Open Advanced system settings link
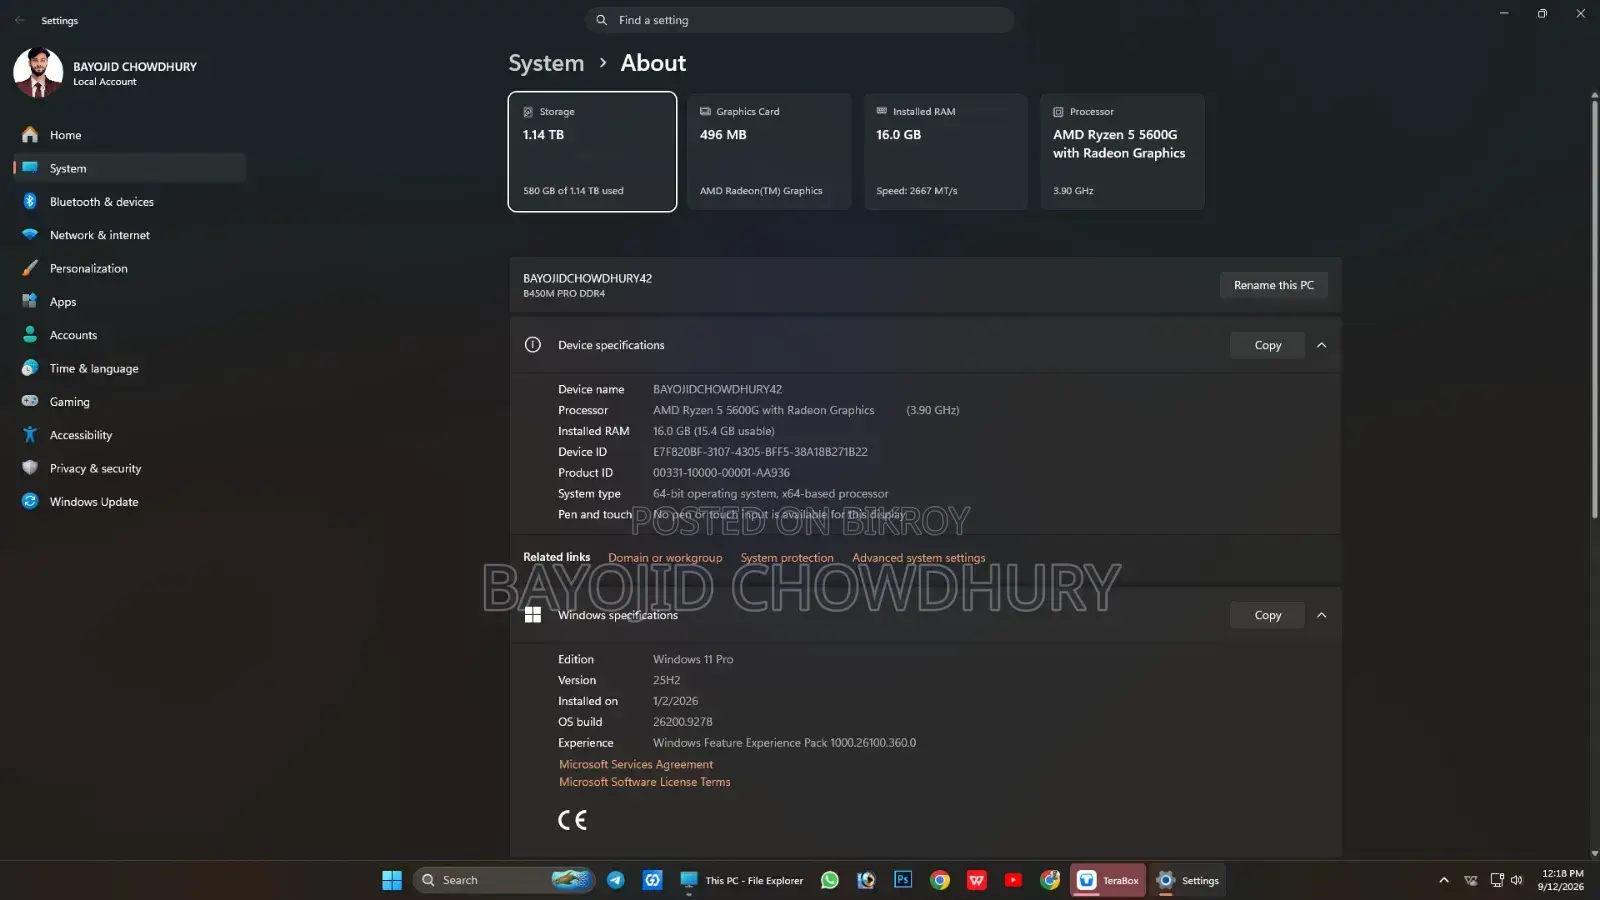Screen dimensions: 1600x900 (x=918, y=558)
